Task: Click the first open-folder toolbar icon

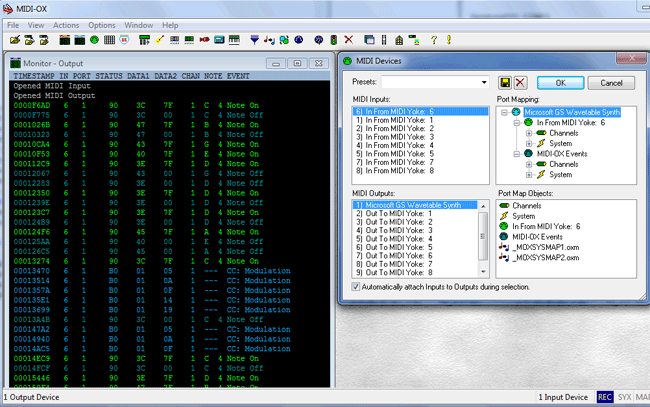Action: (x=15, y=40)
